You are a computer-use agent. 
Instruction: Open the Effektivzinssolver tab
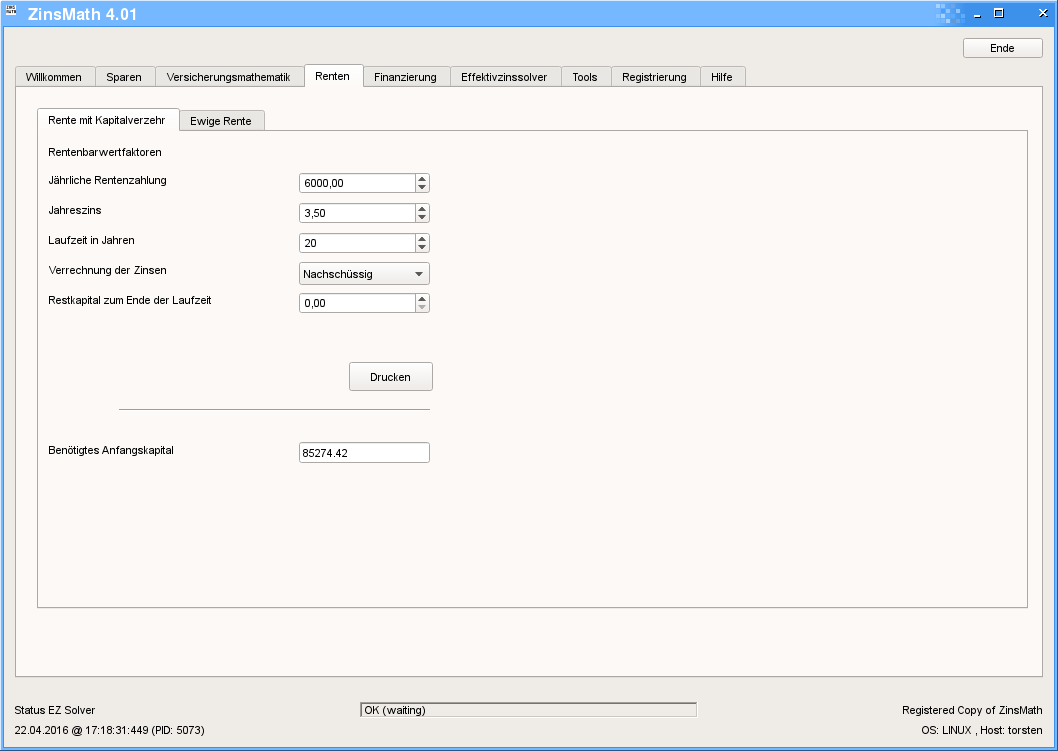(504, 77)
